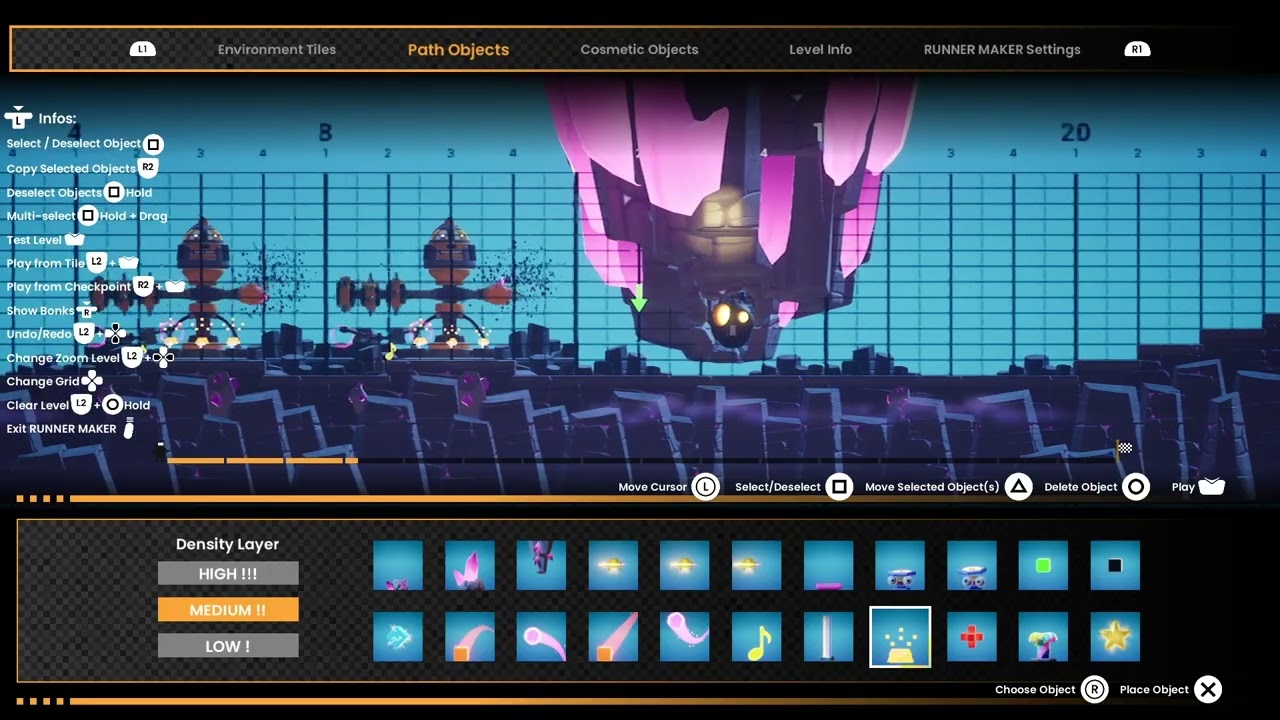The height and width of the screenshot is (720, 1280).
Task: Click the Choose Object prompt label
Action: (x=1035, y=689)
